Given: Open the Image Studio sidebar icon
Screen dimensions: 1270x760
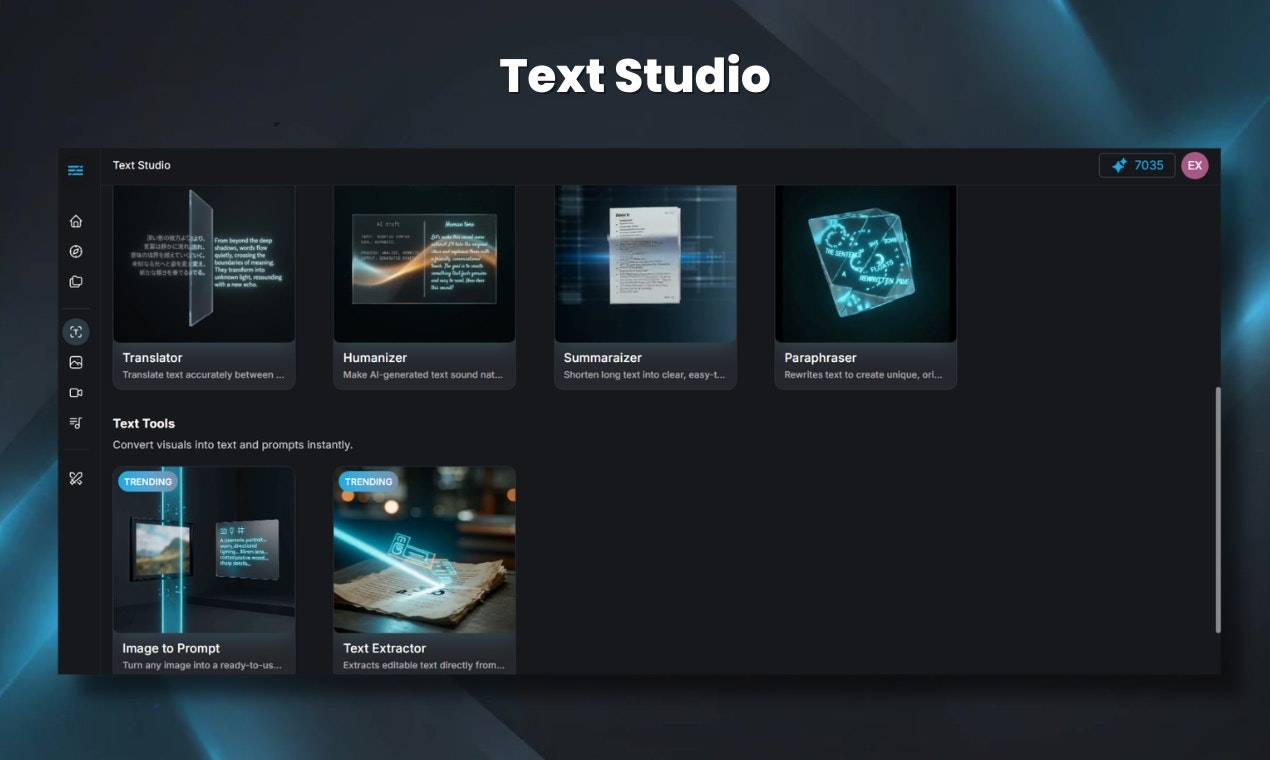Looking at the screenshot, I should (75, 361).
